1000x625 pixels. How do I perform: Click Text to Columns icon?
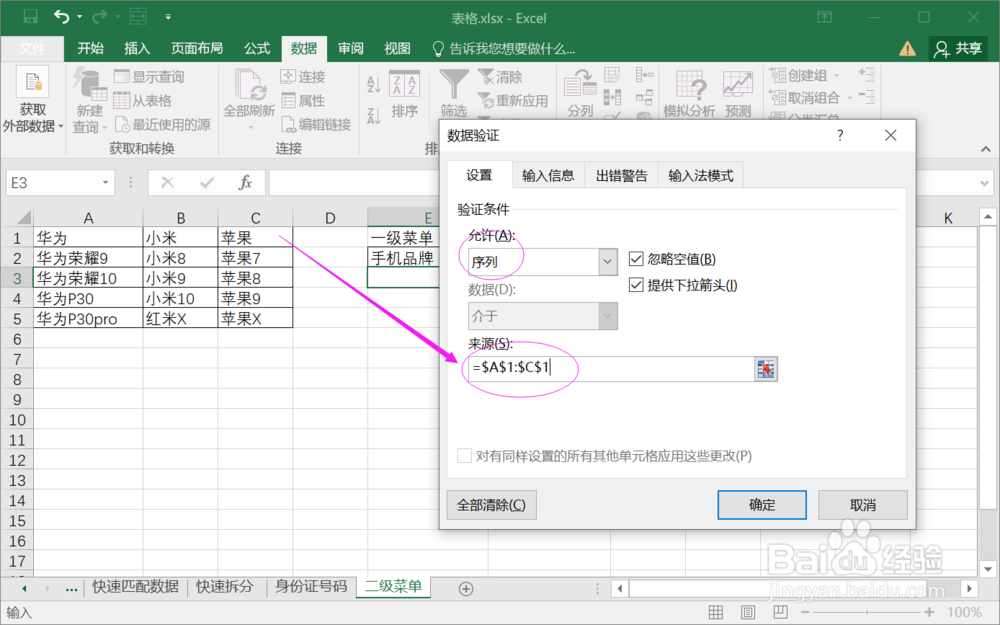(580, 85)
